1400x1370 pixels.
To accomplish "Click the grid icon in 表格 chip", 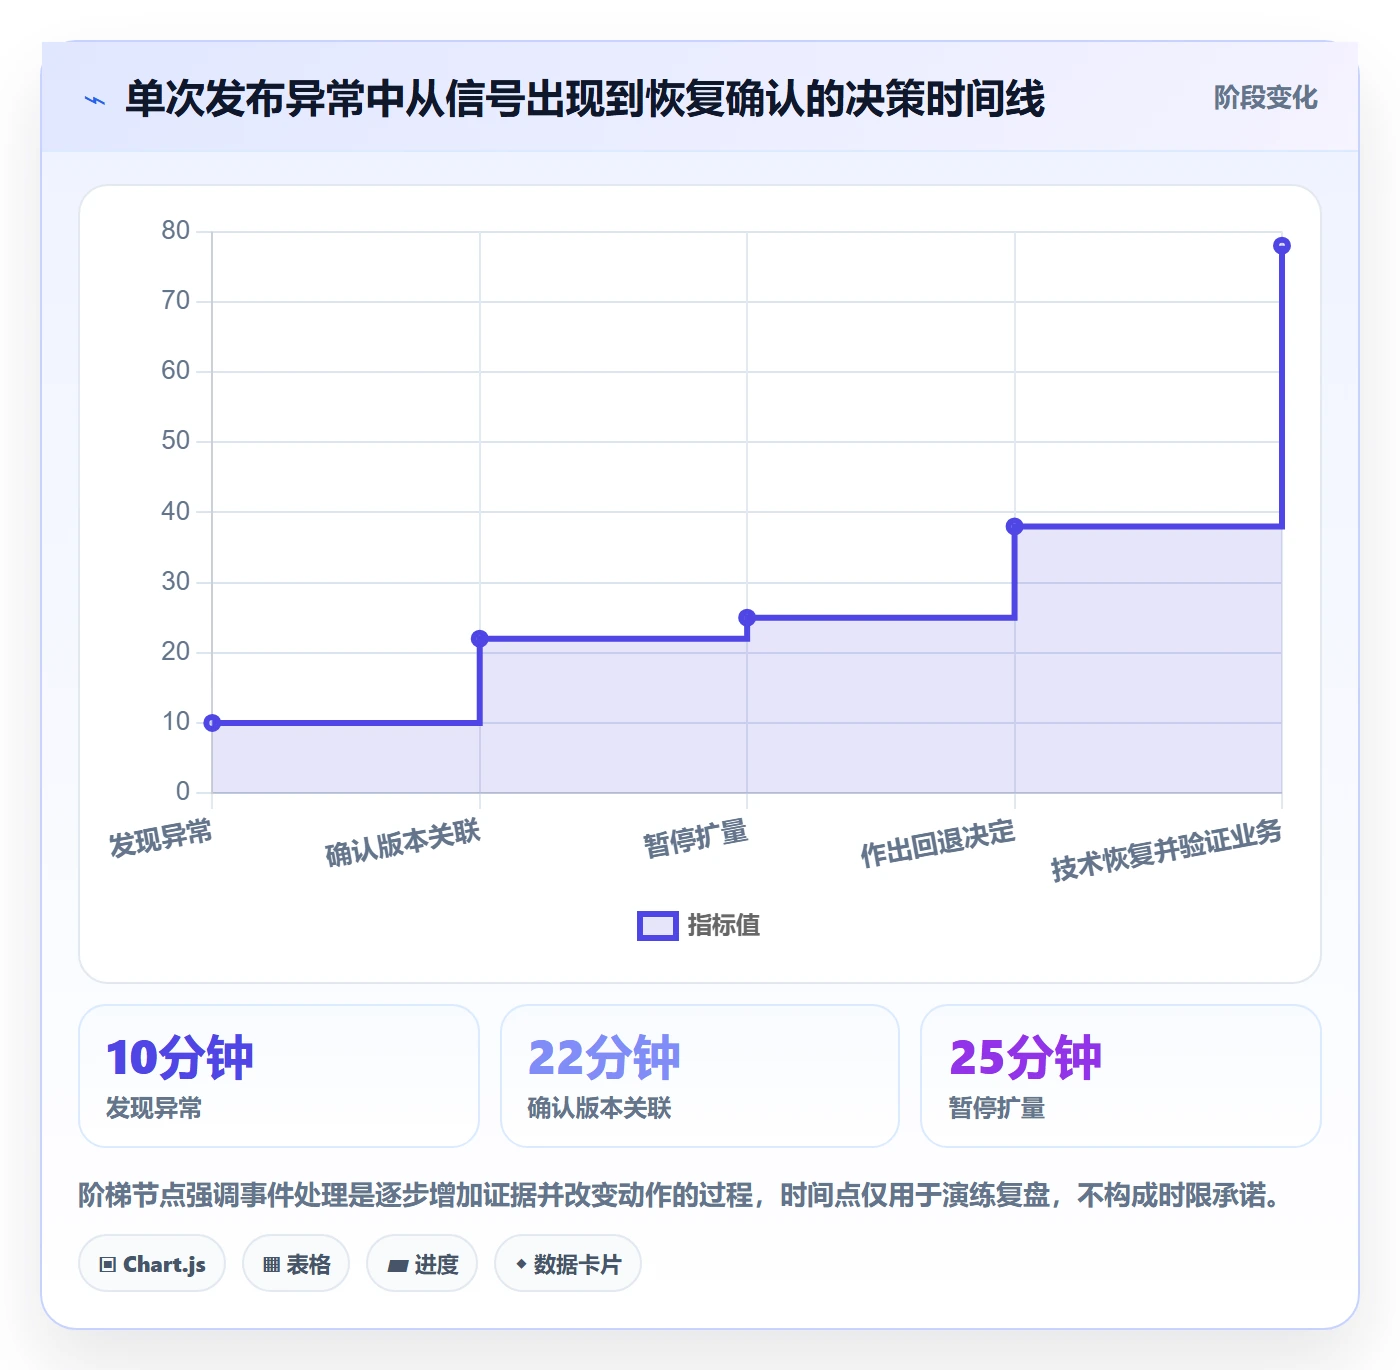I will [271, 1265].
